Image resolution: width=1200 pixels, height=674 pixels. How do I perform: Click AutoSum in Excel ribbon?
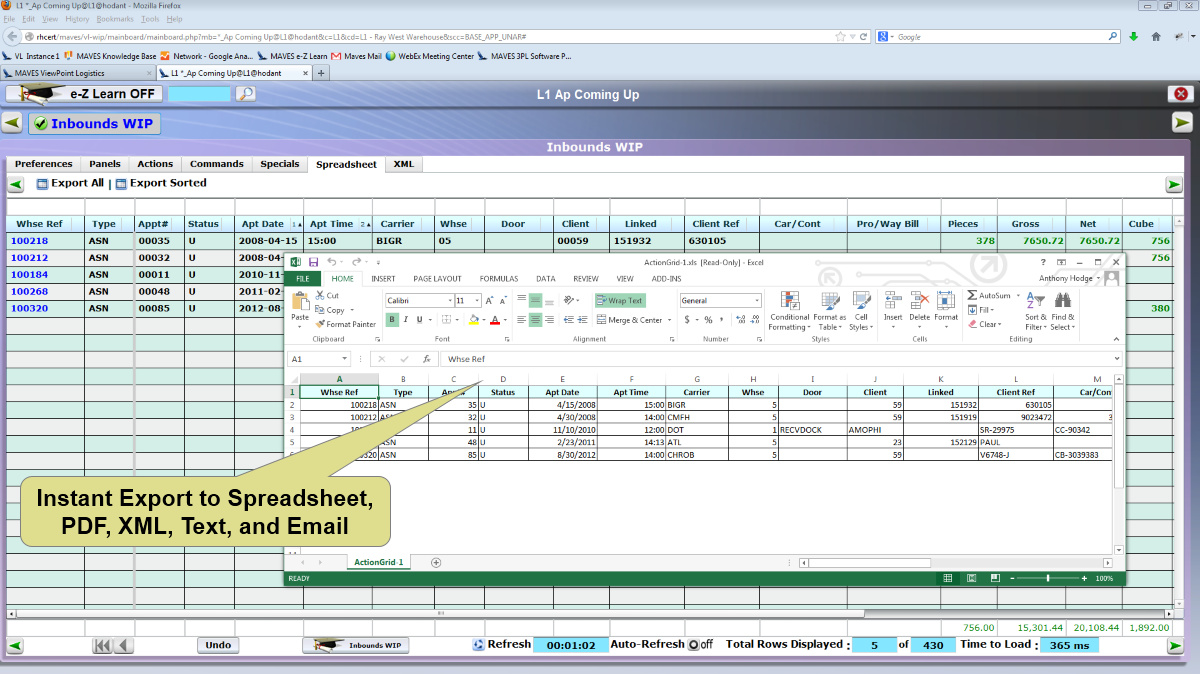[989, 296]
